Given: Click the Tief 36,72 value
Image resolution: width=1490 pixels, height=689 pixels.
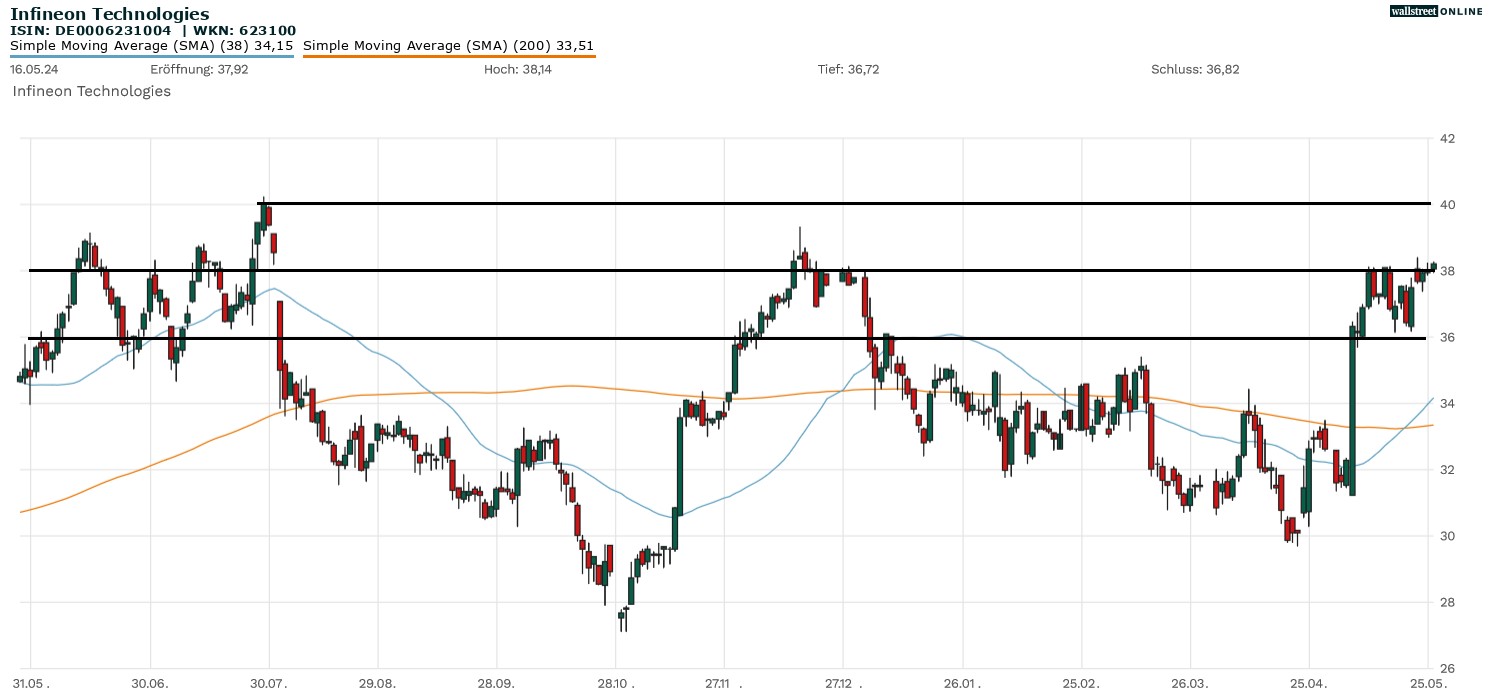Looking at the screenshot, I should tap(848, 69).
